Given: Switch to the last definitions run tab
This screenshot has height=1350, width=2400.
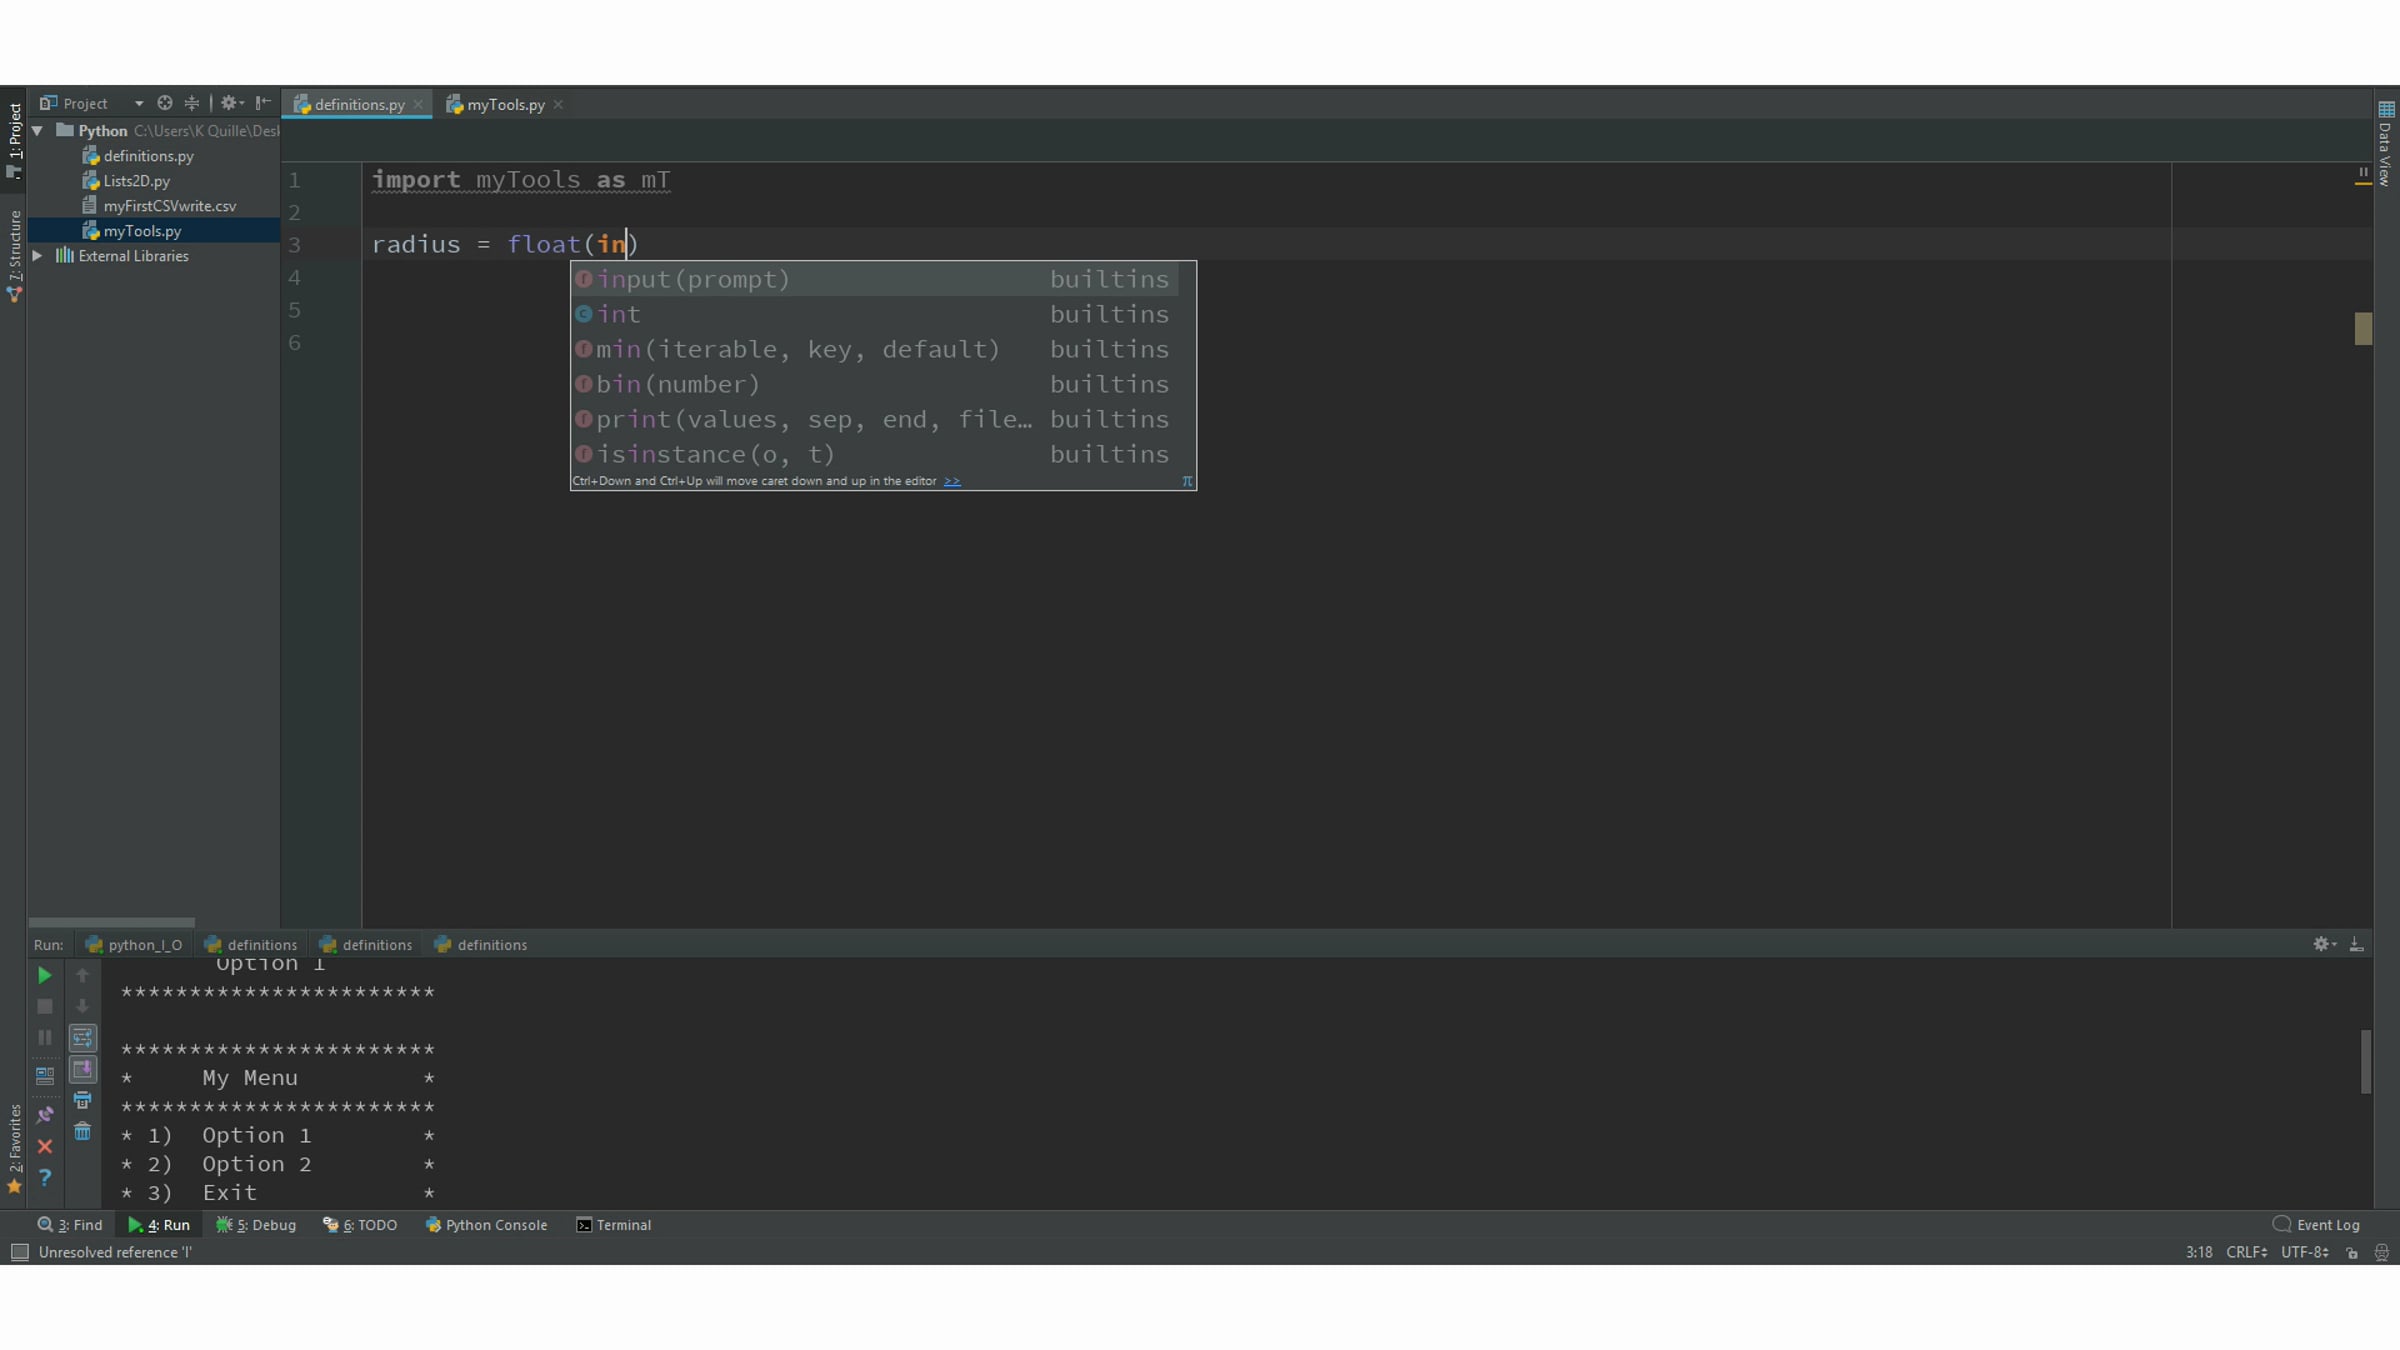Looking at the screenshot, I should point(481,945).
